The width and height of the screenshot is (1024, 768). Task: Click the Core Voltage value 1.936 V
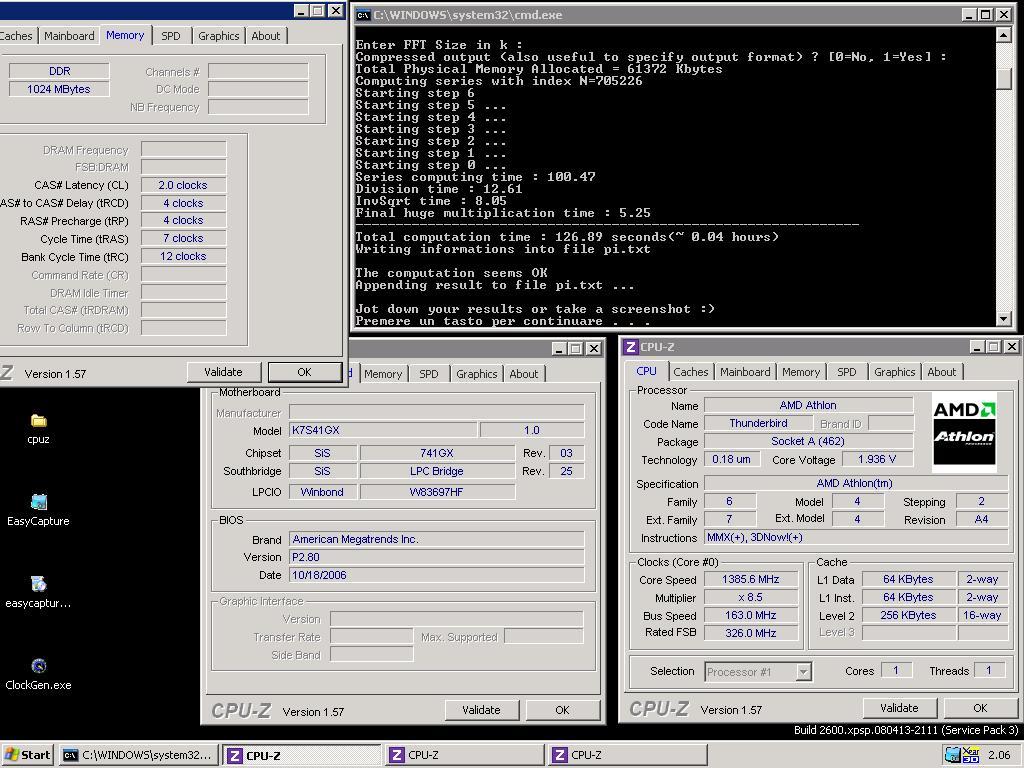coord(877,459)
